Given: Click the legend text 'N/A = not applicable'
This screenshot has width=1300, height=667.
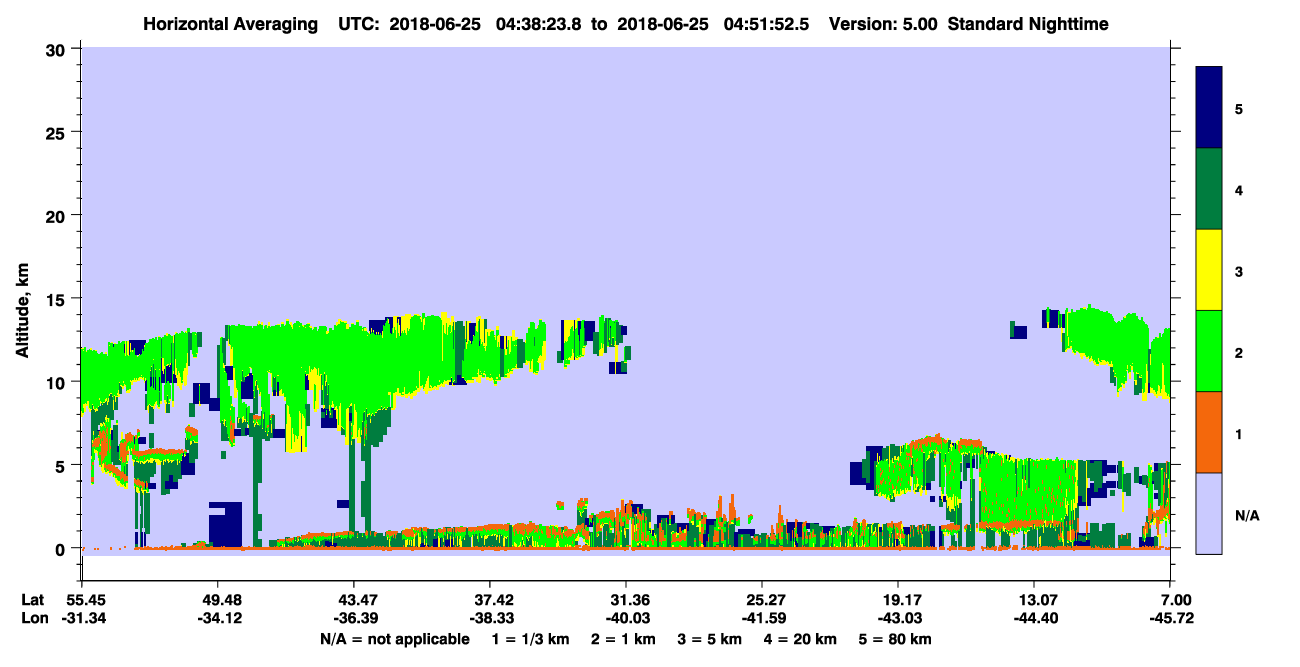Looking at the screenshot, I should (394, 639).
